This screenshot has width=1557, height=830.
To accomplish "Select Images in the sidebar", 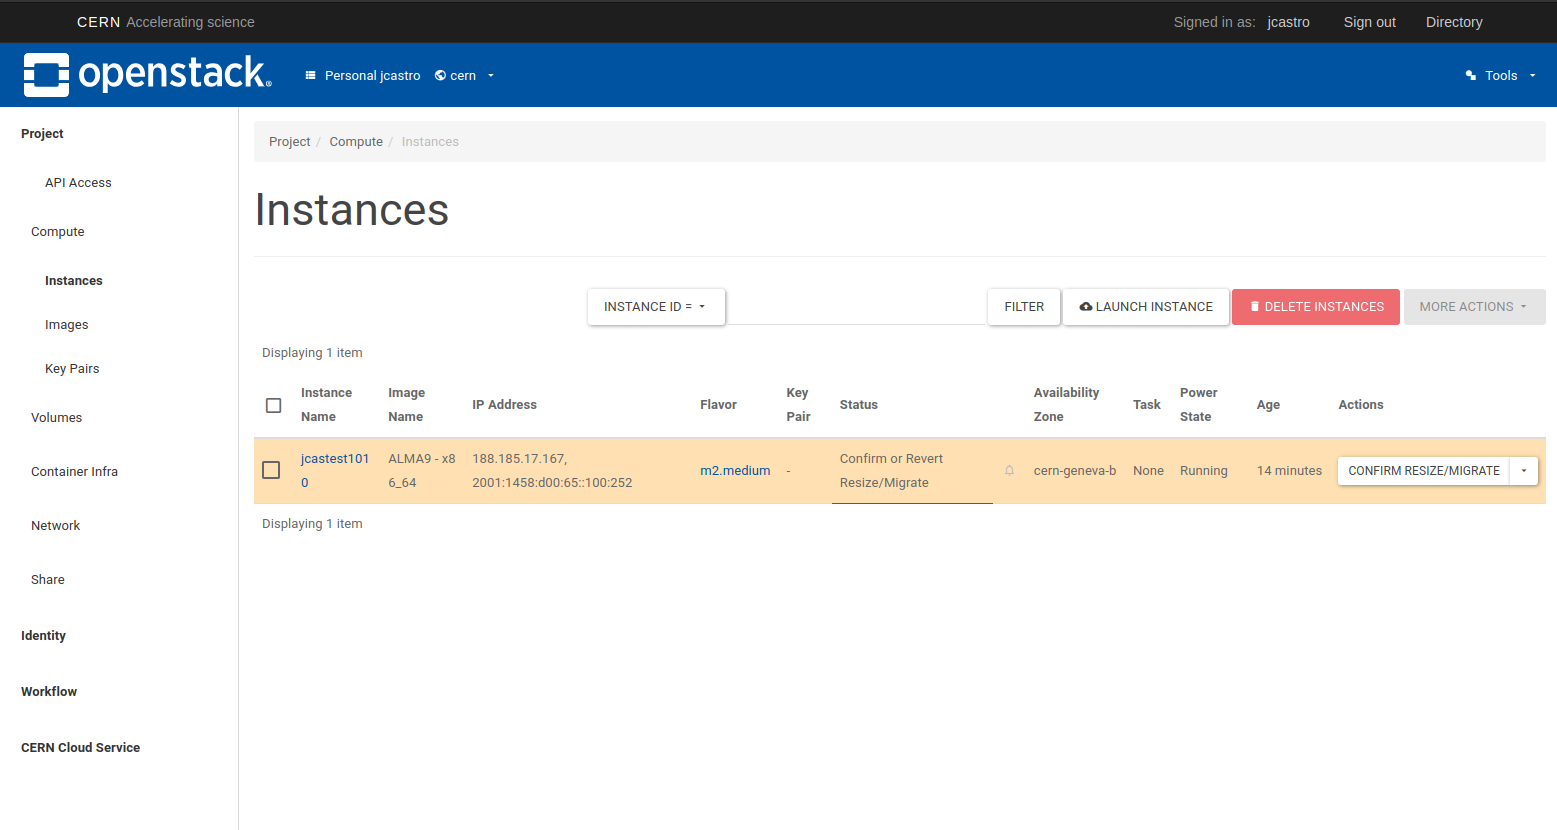I will point(67,325).
